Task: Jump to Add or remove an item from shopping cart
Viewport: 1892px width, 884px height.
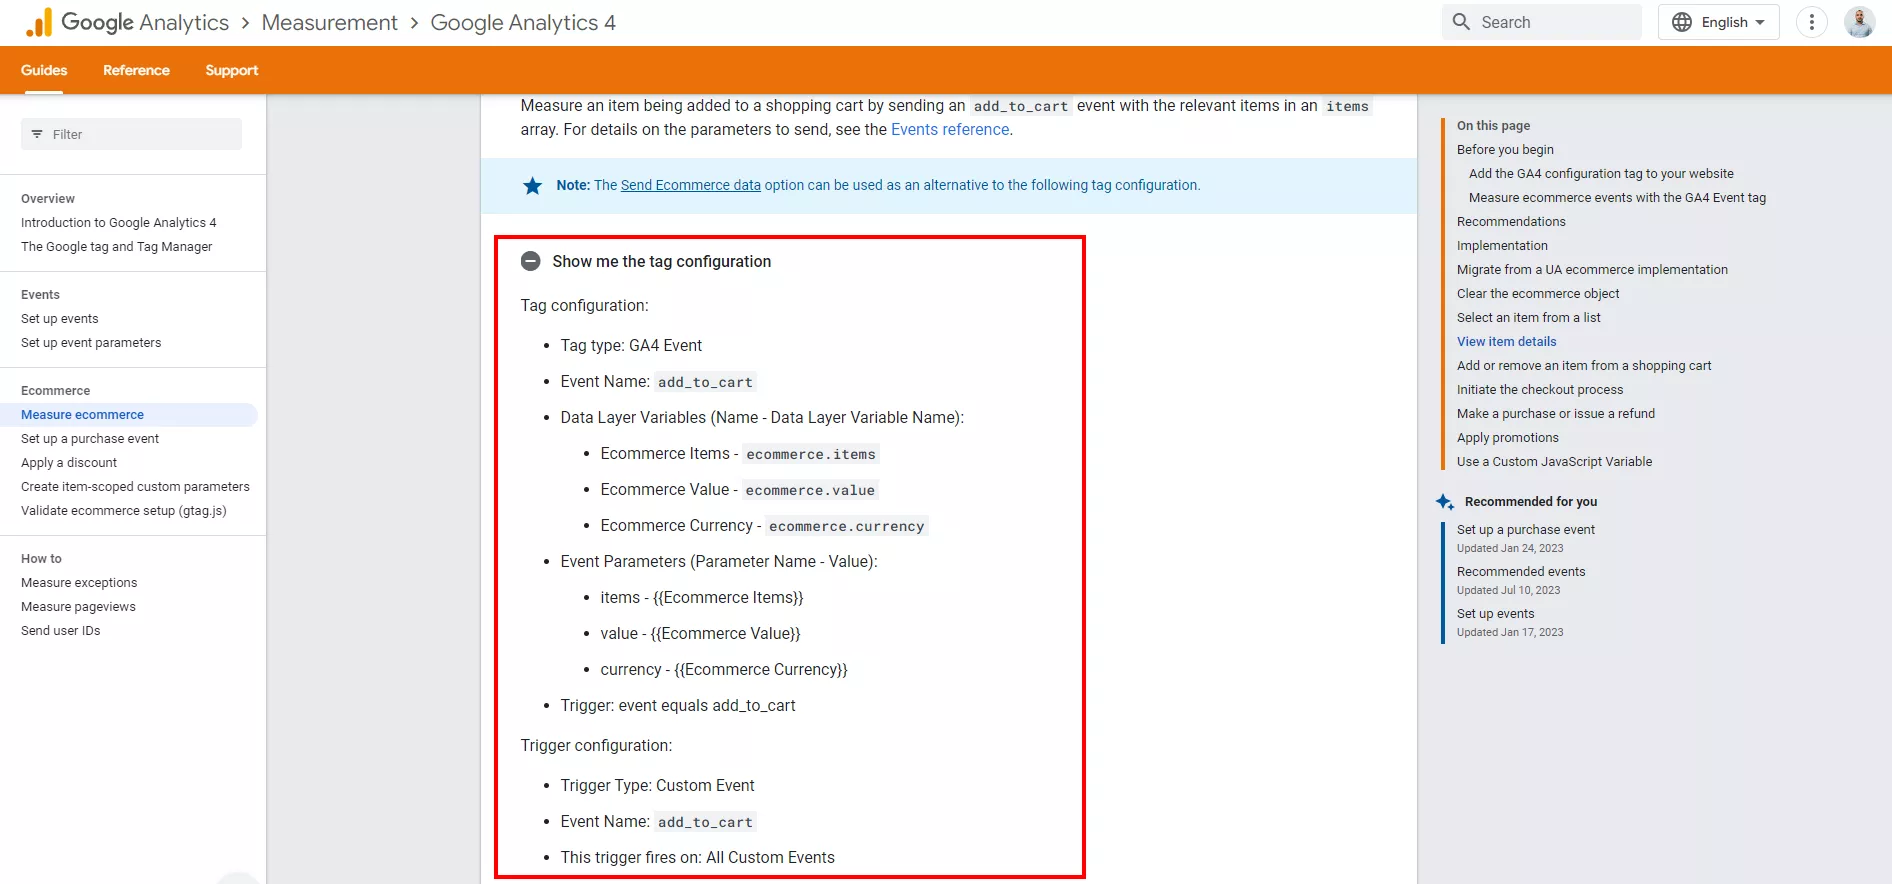Action: (1584, 365)
